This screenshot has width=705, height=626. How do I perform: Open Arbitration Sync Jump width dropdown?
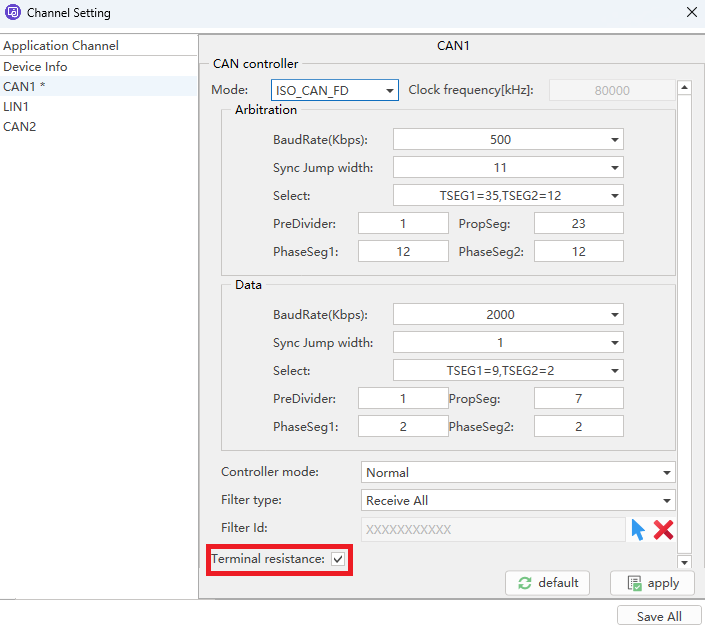(508, 167)
